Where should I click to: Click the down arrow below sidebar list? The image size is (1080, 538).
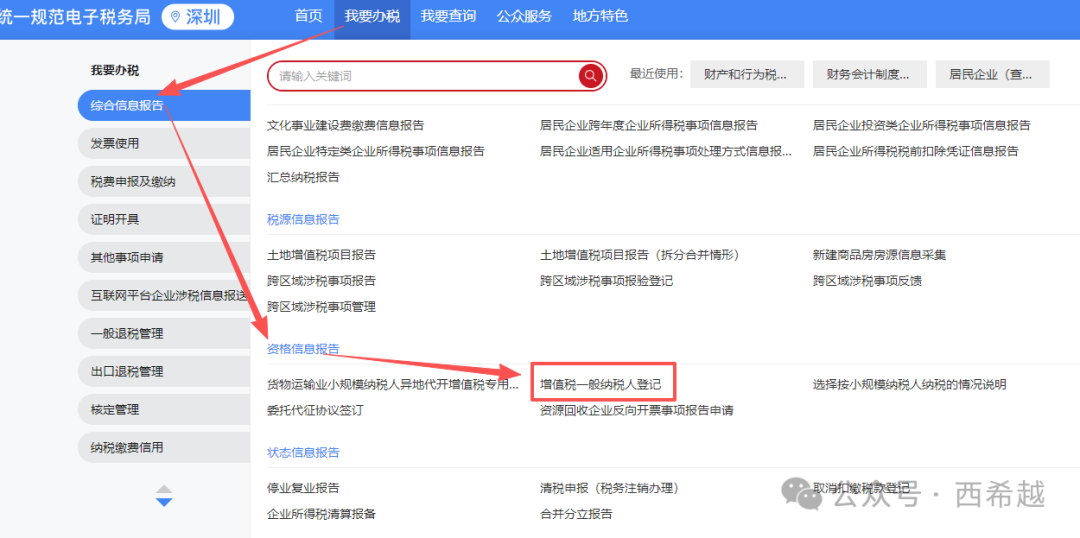[x=164, y=502]
